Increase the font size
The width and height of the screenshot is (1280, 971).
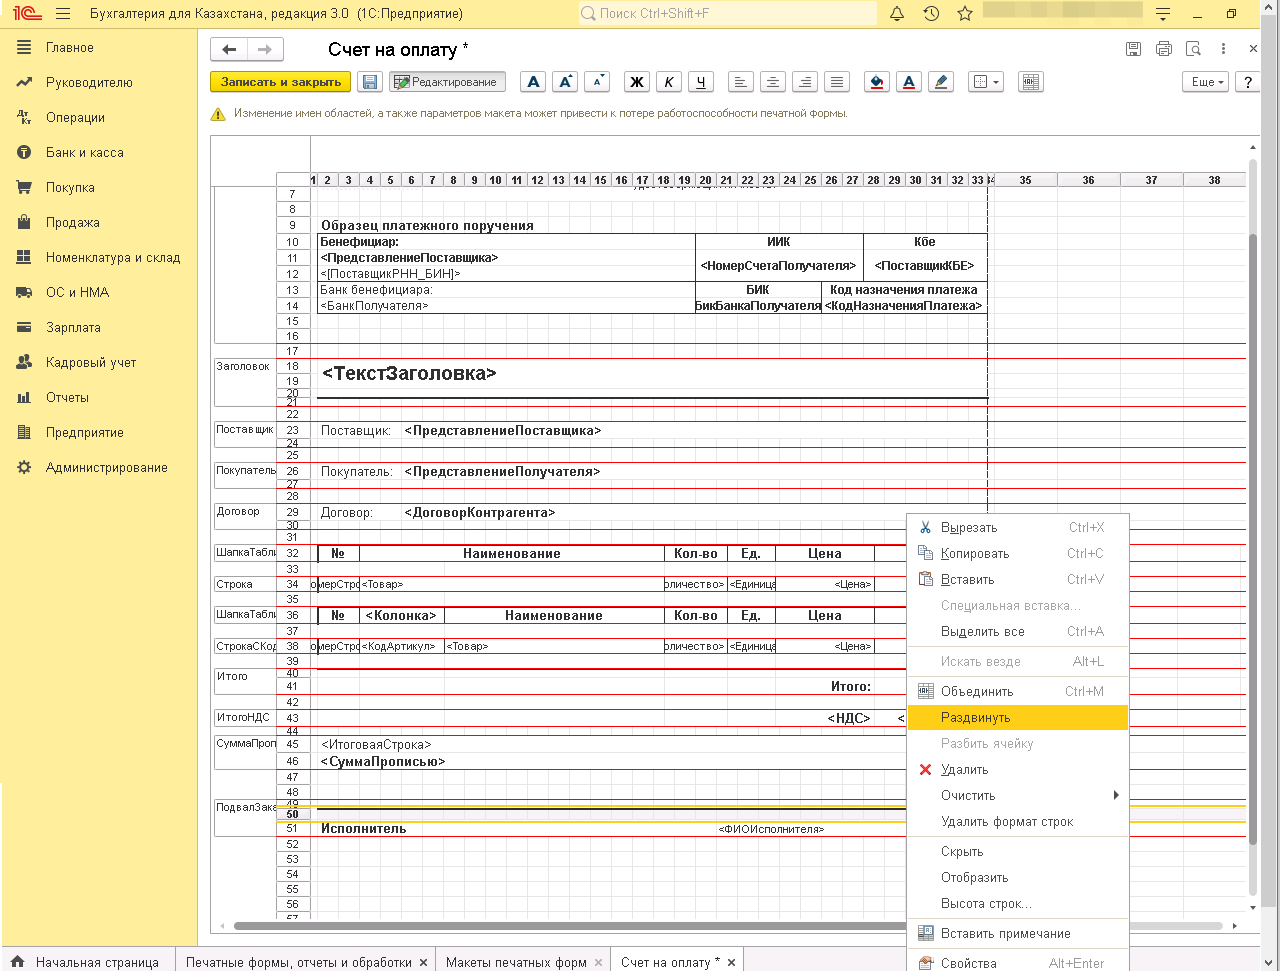565,82
